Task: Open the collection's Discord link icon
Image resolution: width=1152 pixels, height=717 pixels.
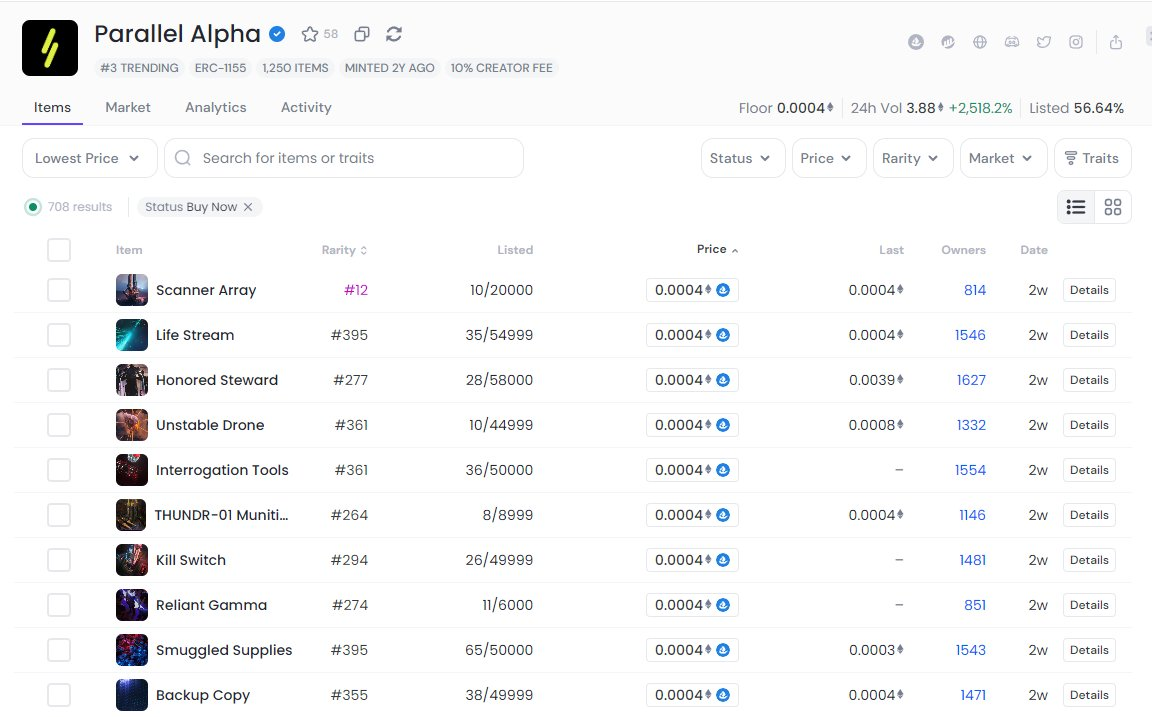Action: (x=1012, y=42)
